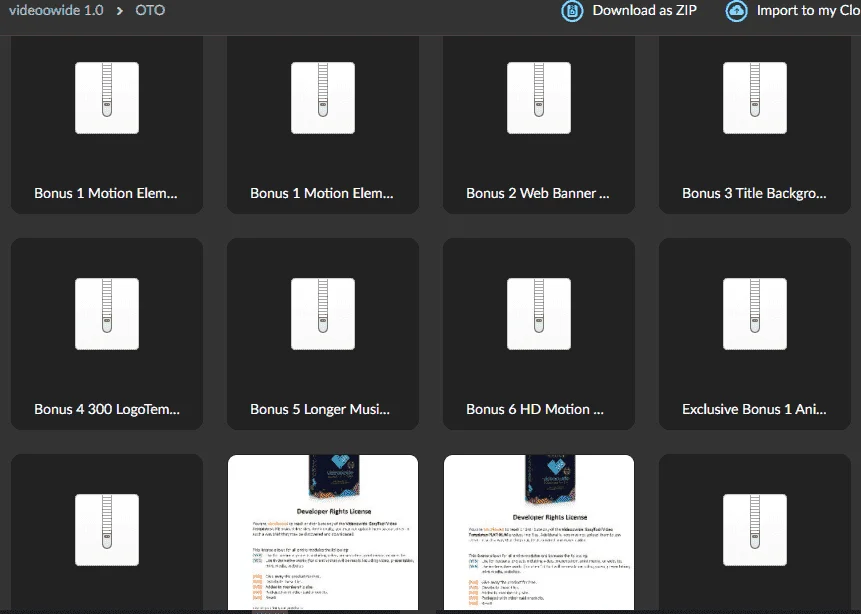Image resolution: width=861 pixels, height=614 pixels.
Task: Select the 'Bonus 2 Web Banner ...' file name
Action: pyautogui.click(x=538, y=193)
